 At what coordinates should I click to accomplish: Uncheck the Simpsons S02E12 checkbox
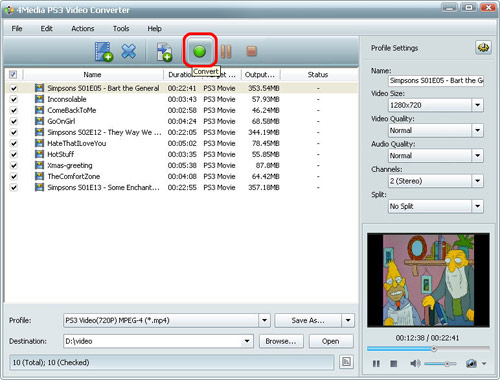(14, 132)
